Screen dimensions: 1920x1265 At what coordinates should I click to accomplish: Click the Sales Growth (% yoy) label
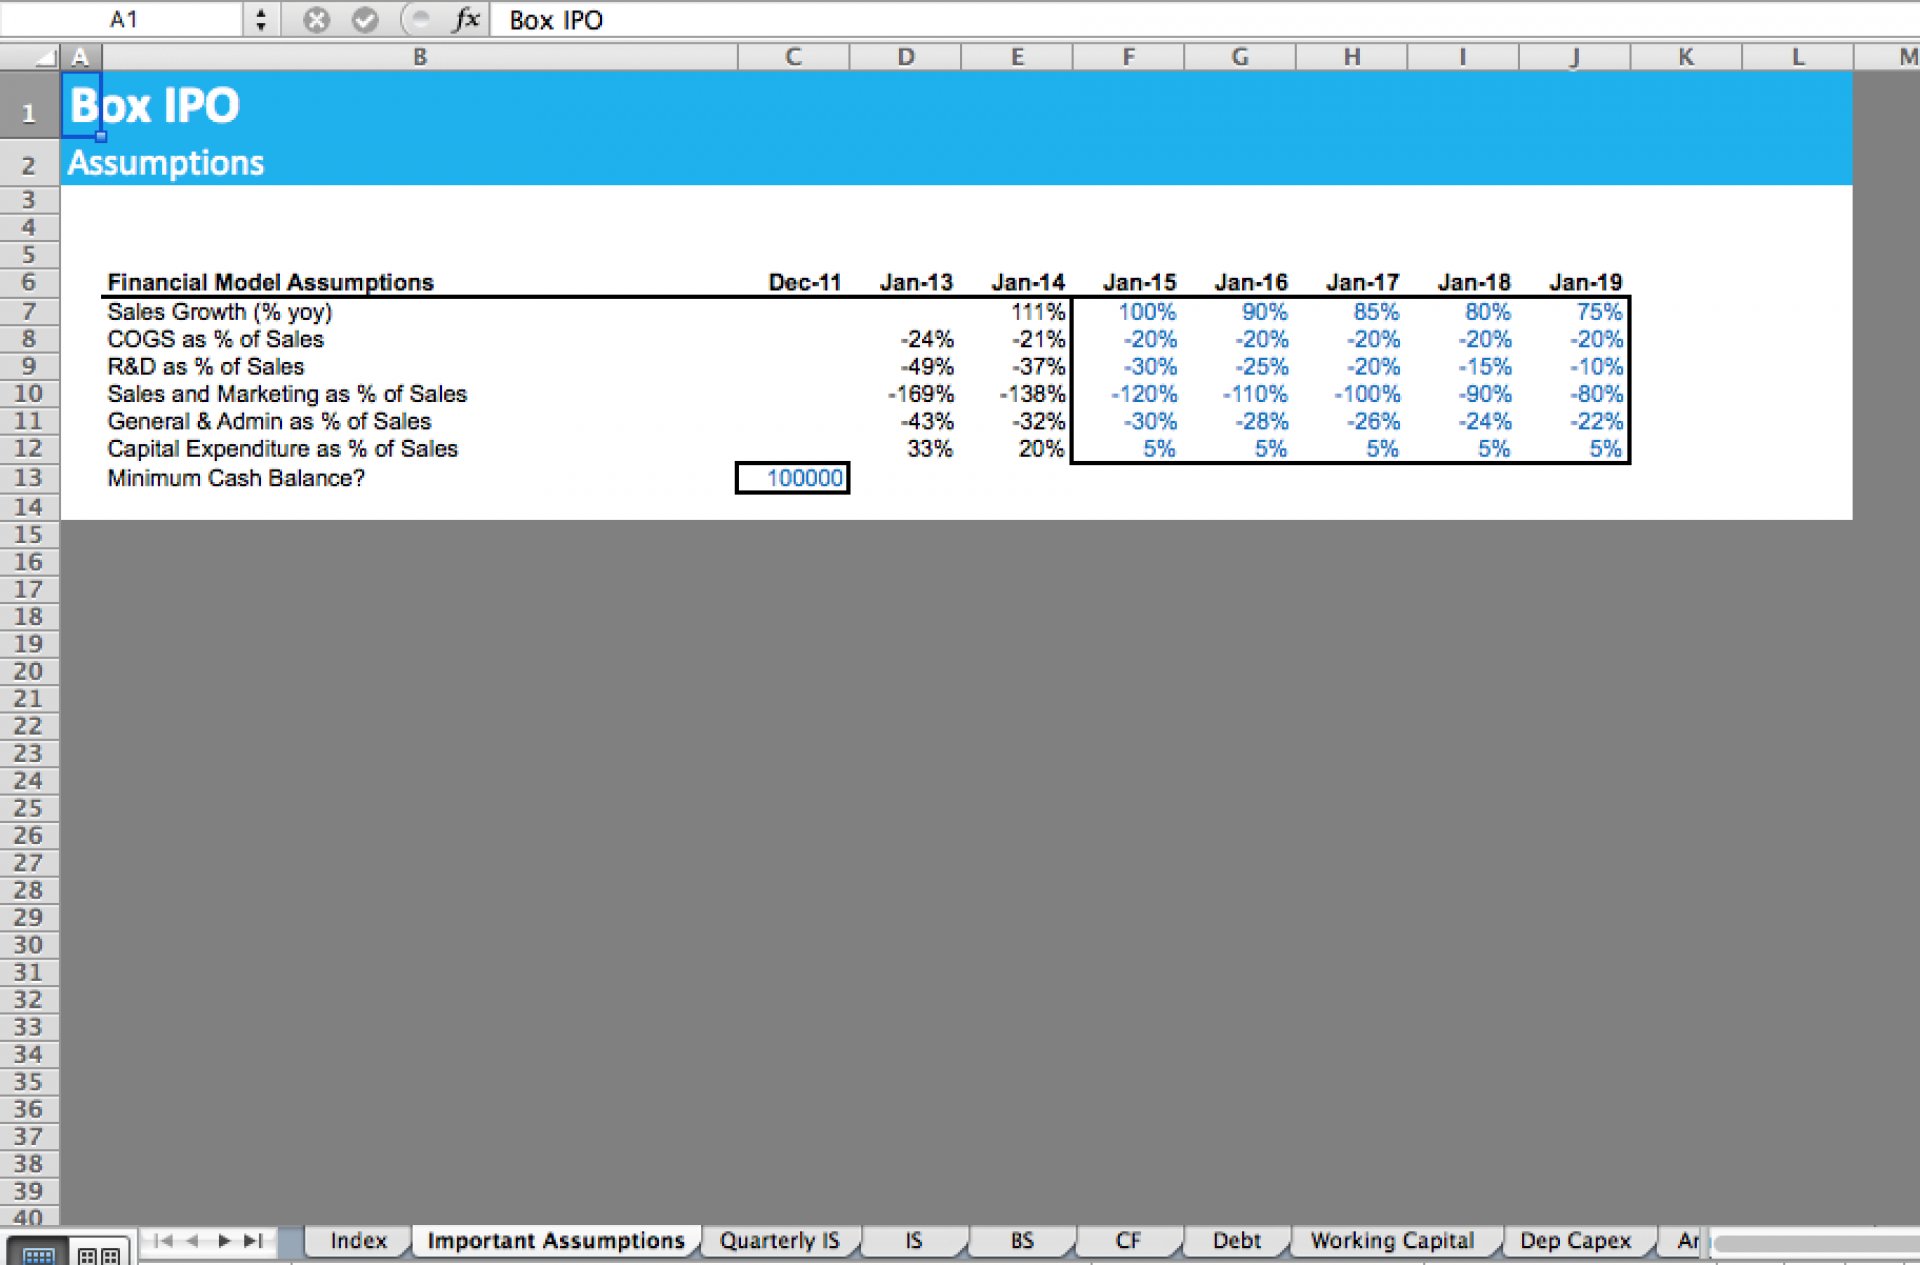[x=219, y=312]
